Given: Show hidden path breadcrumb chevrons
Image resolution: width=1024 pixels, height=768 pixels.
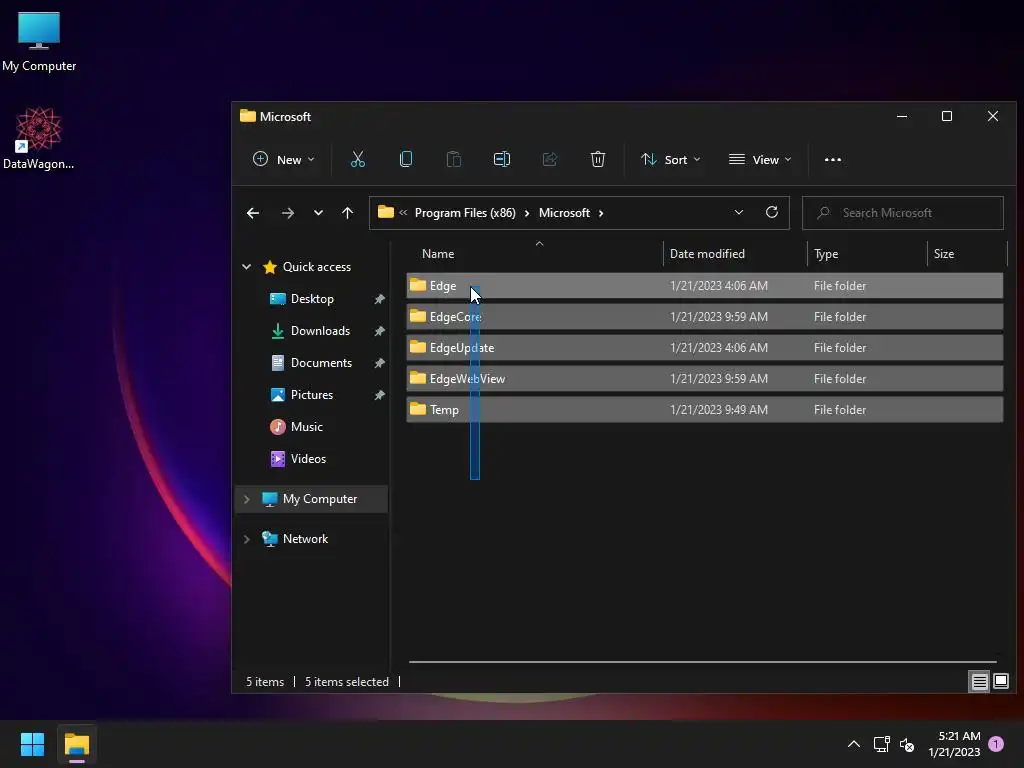Looking at the screenshot, I should point(403,212).
